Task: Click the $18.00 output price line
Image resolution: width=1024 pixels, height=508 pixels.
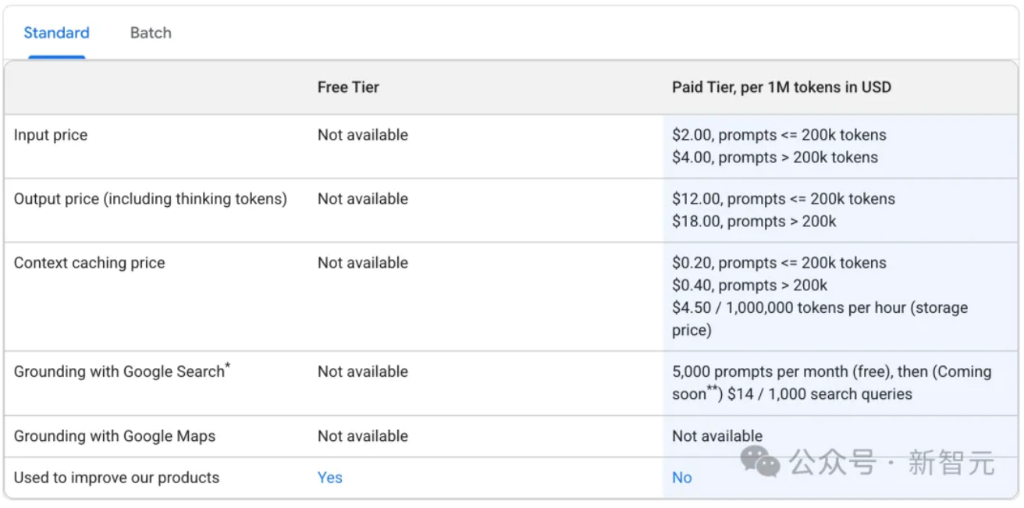Action: [754, 221]
